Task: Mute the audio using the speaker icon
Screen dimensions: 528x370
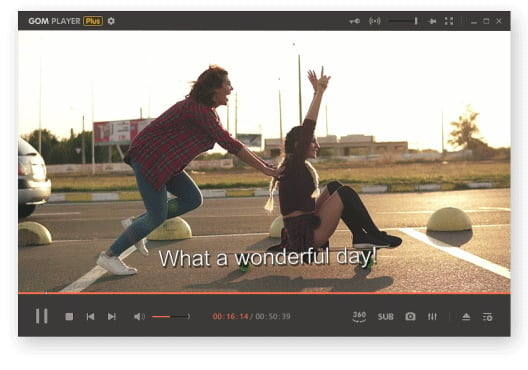Action: coord(139,316)
